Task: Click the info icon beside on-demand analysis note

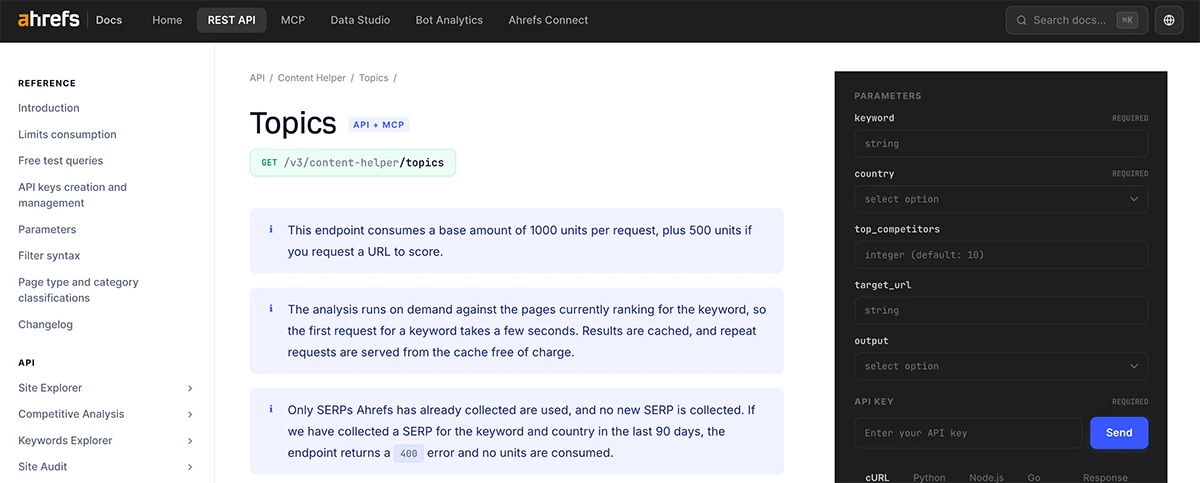Action: (270, 309)
